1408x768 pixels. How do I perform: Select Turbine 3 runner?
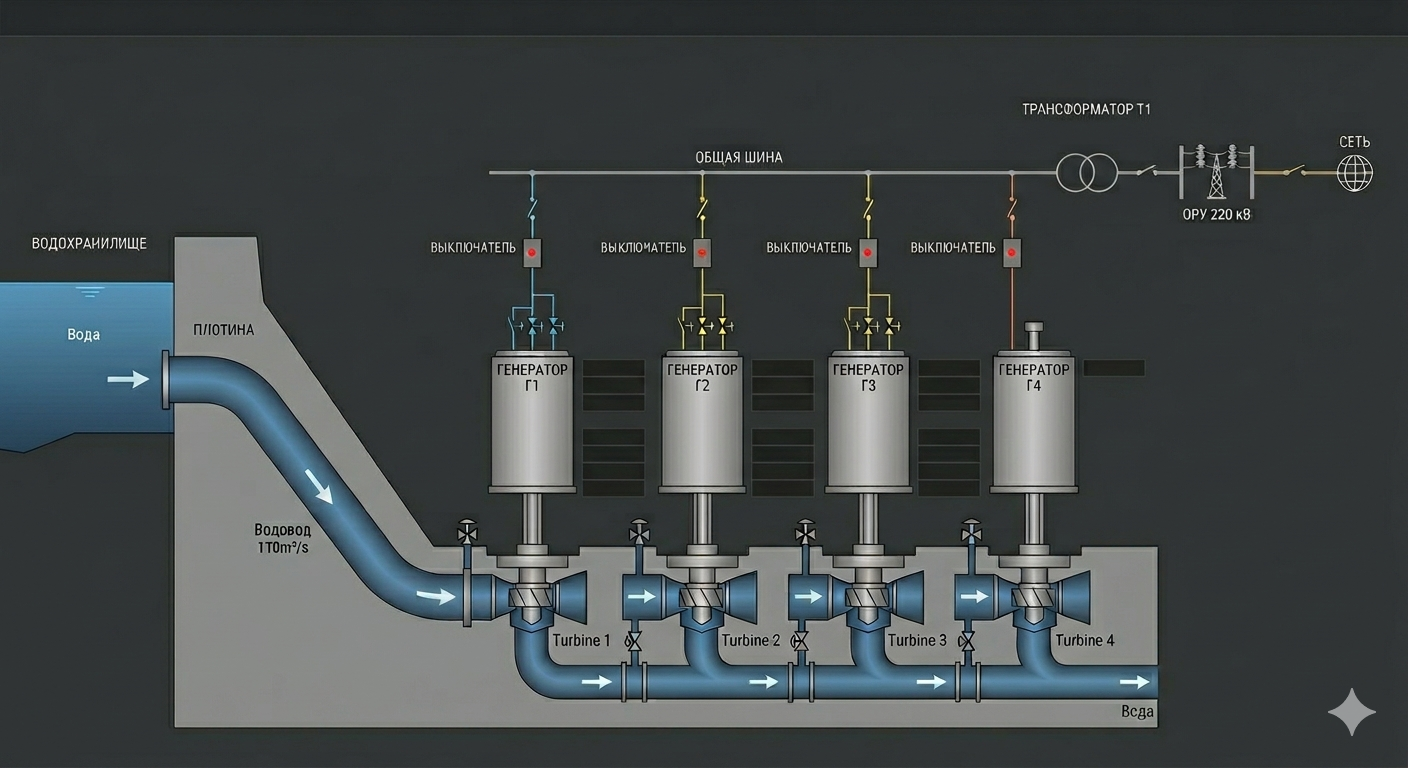coord(868,597)
